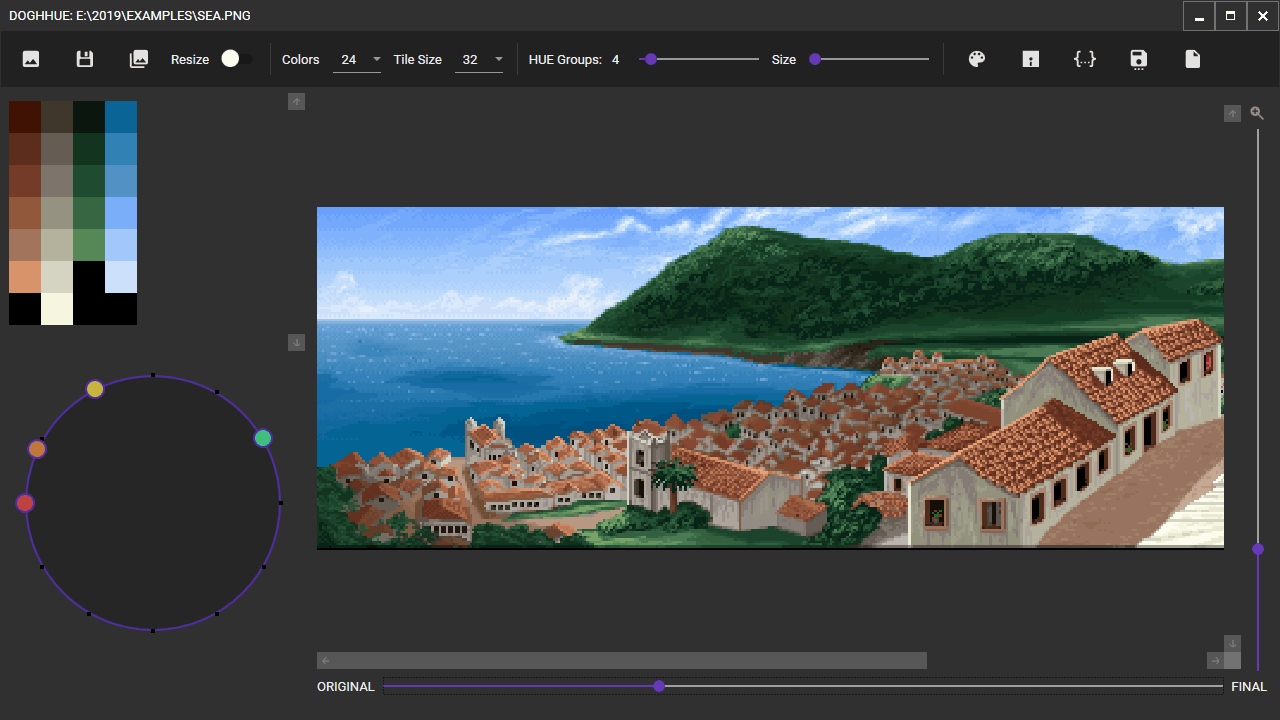Click the blank document file icon
The height and width of the screenshot is (720, 1280).
pos(1193,59)
